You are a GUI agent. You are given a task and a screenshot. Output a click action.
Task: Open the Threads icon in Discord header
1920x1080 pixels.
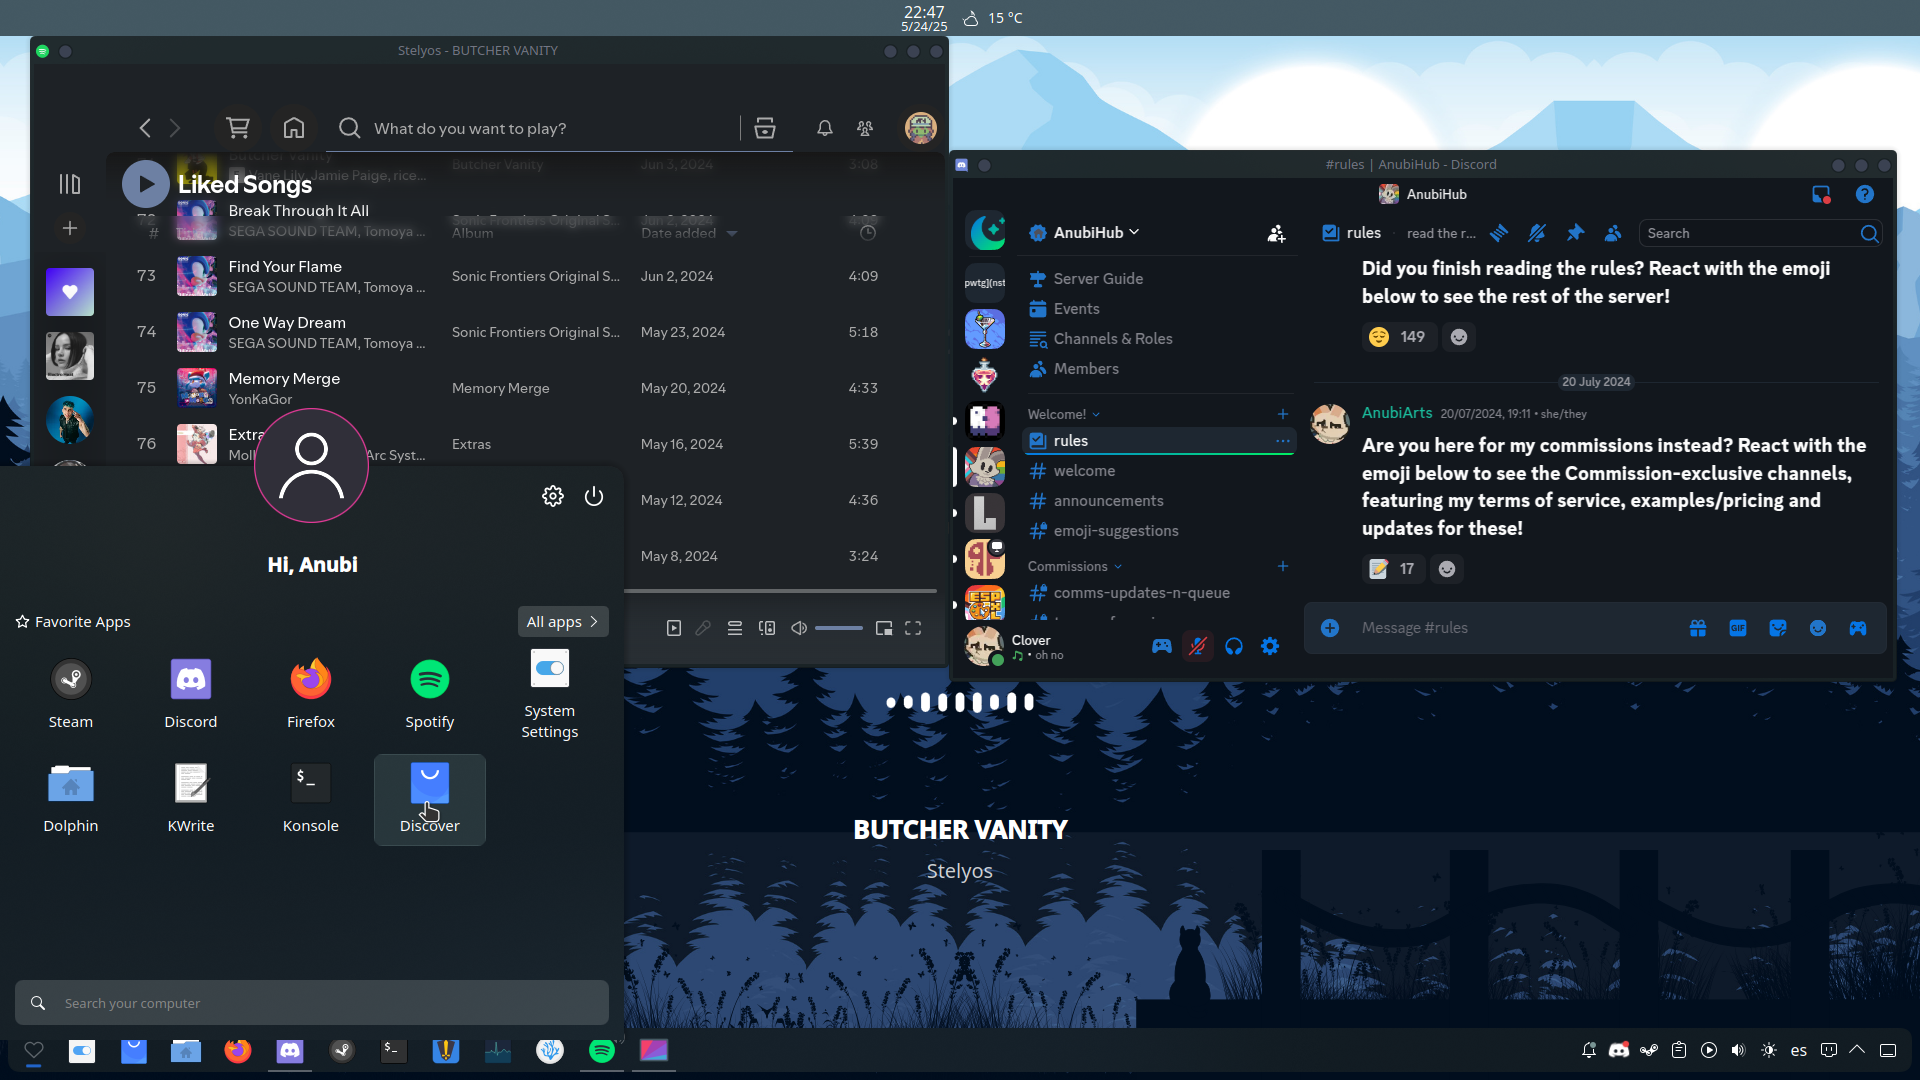tap(1499, 233)
